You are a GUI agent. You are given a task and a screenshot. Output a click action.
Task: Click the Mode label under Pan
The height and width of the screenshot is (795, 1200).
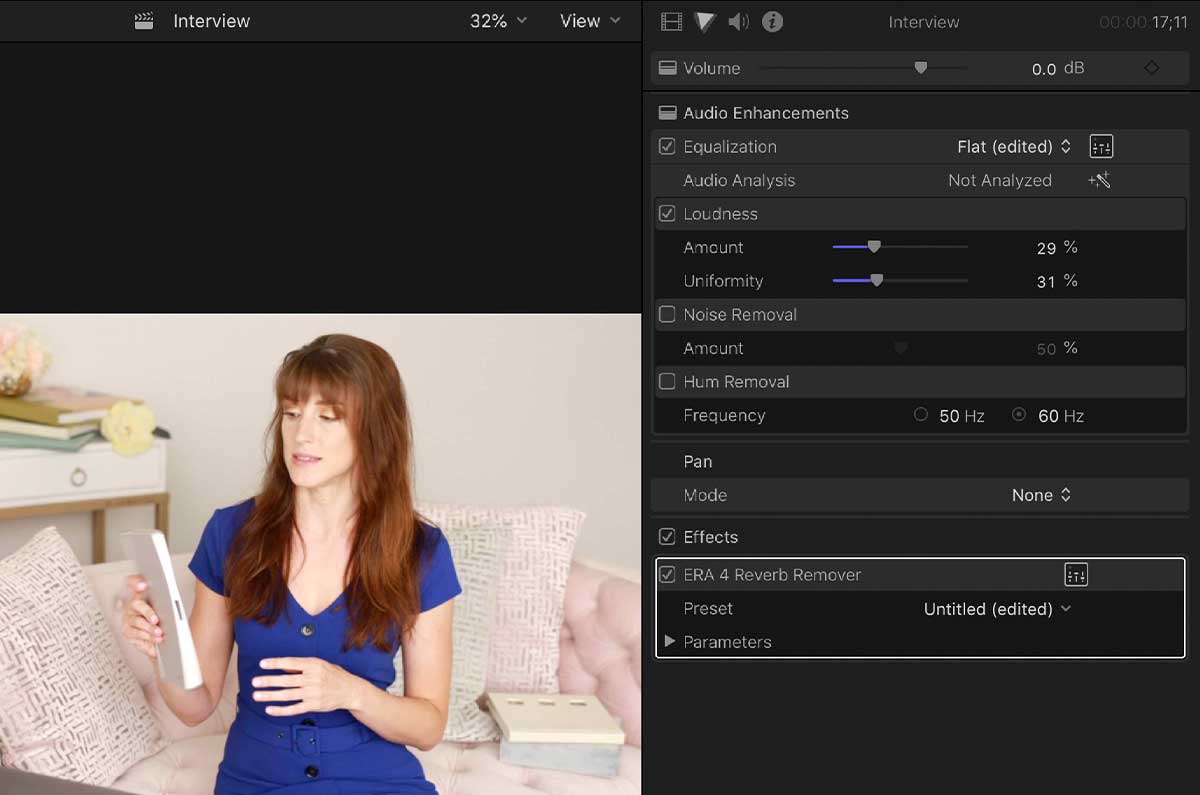(x=705, y=495)
